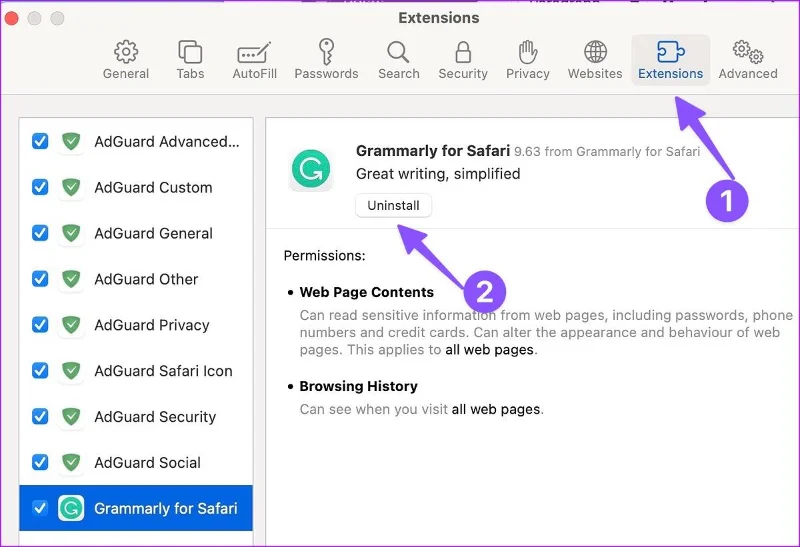Viewport: 800px width, 547px height.
Task: Click the Grammarly for Safari title heading
Action: pos(433,151)
